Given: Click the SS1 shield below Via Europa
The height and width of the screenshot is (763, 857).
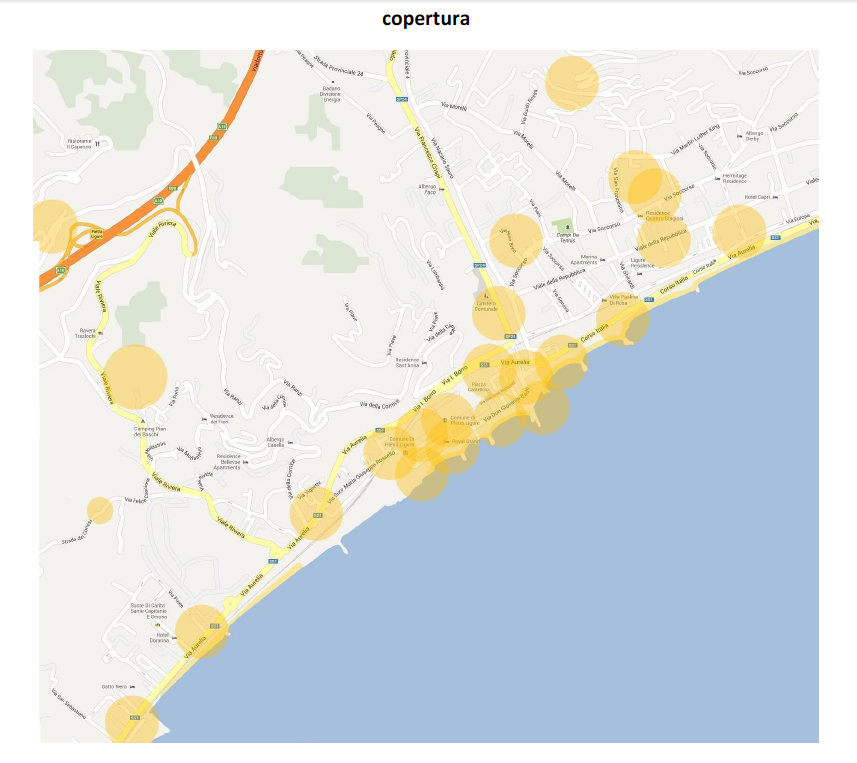Looking at the screenshot, I should click(x=776, y=238).
